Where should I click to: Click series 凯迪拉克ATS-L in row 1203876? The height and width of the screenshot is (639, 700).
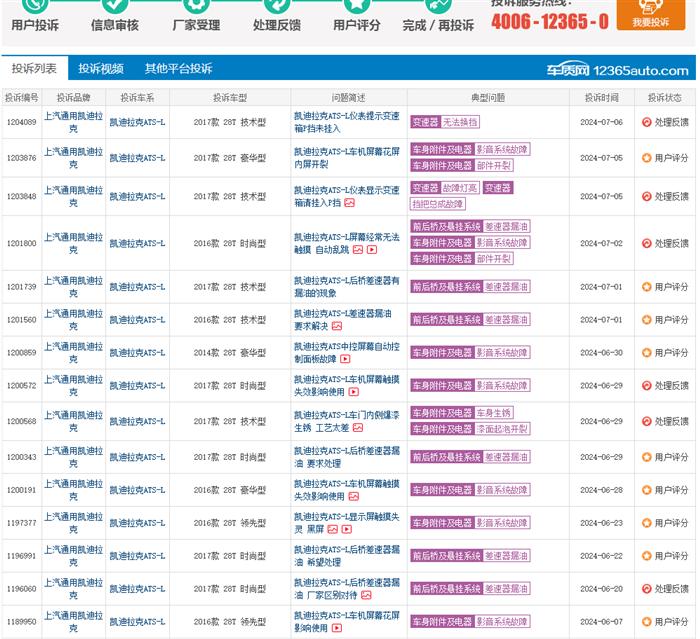coord(138,158)
